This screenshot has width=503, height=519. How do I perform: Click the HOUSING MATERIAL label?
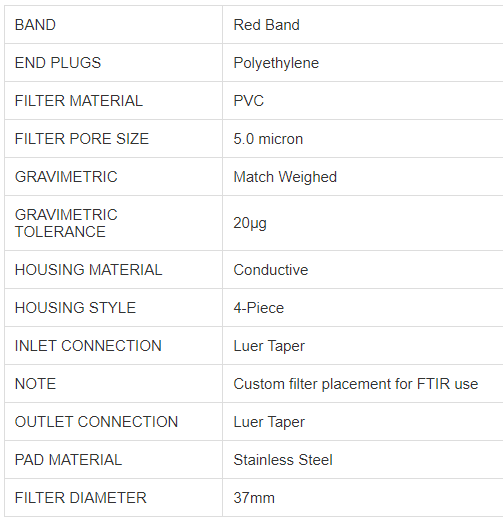(x=88, y=270)
